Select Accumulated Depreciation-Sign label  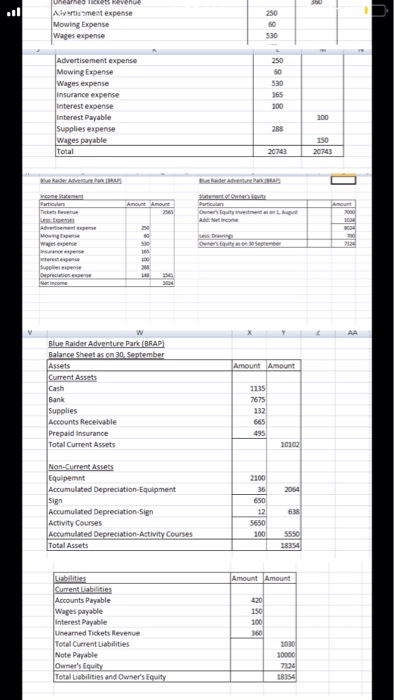[x=101, y=512]
